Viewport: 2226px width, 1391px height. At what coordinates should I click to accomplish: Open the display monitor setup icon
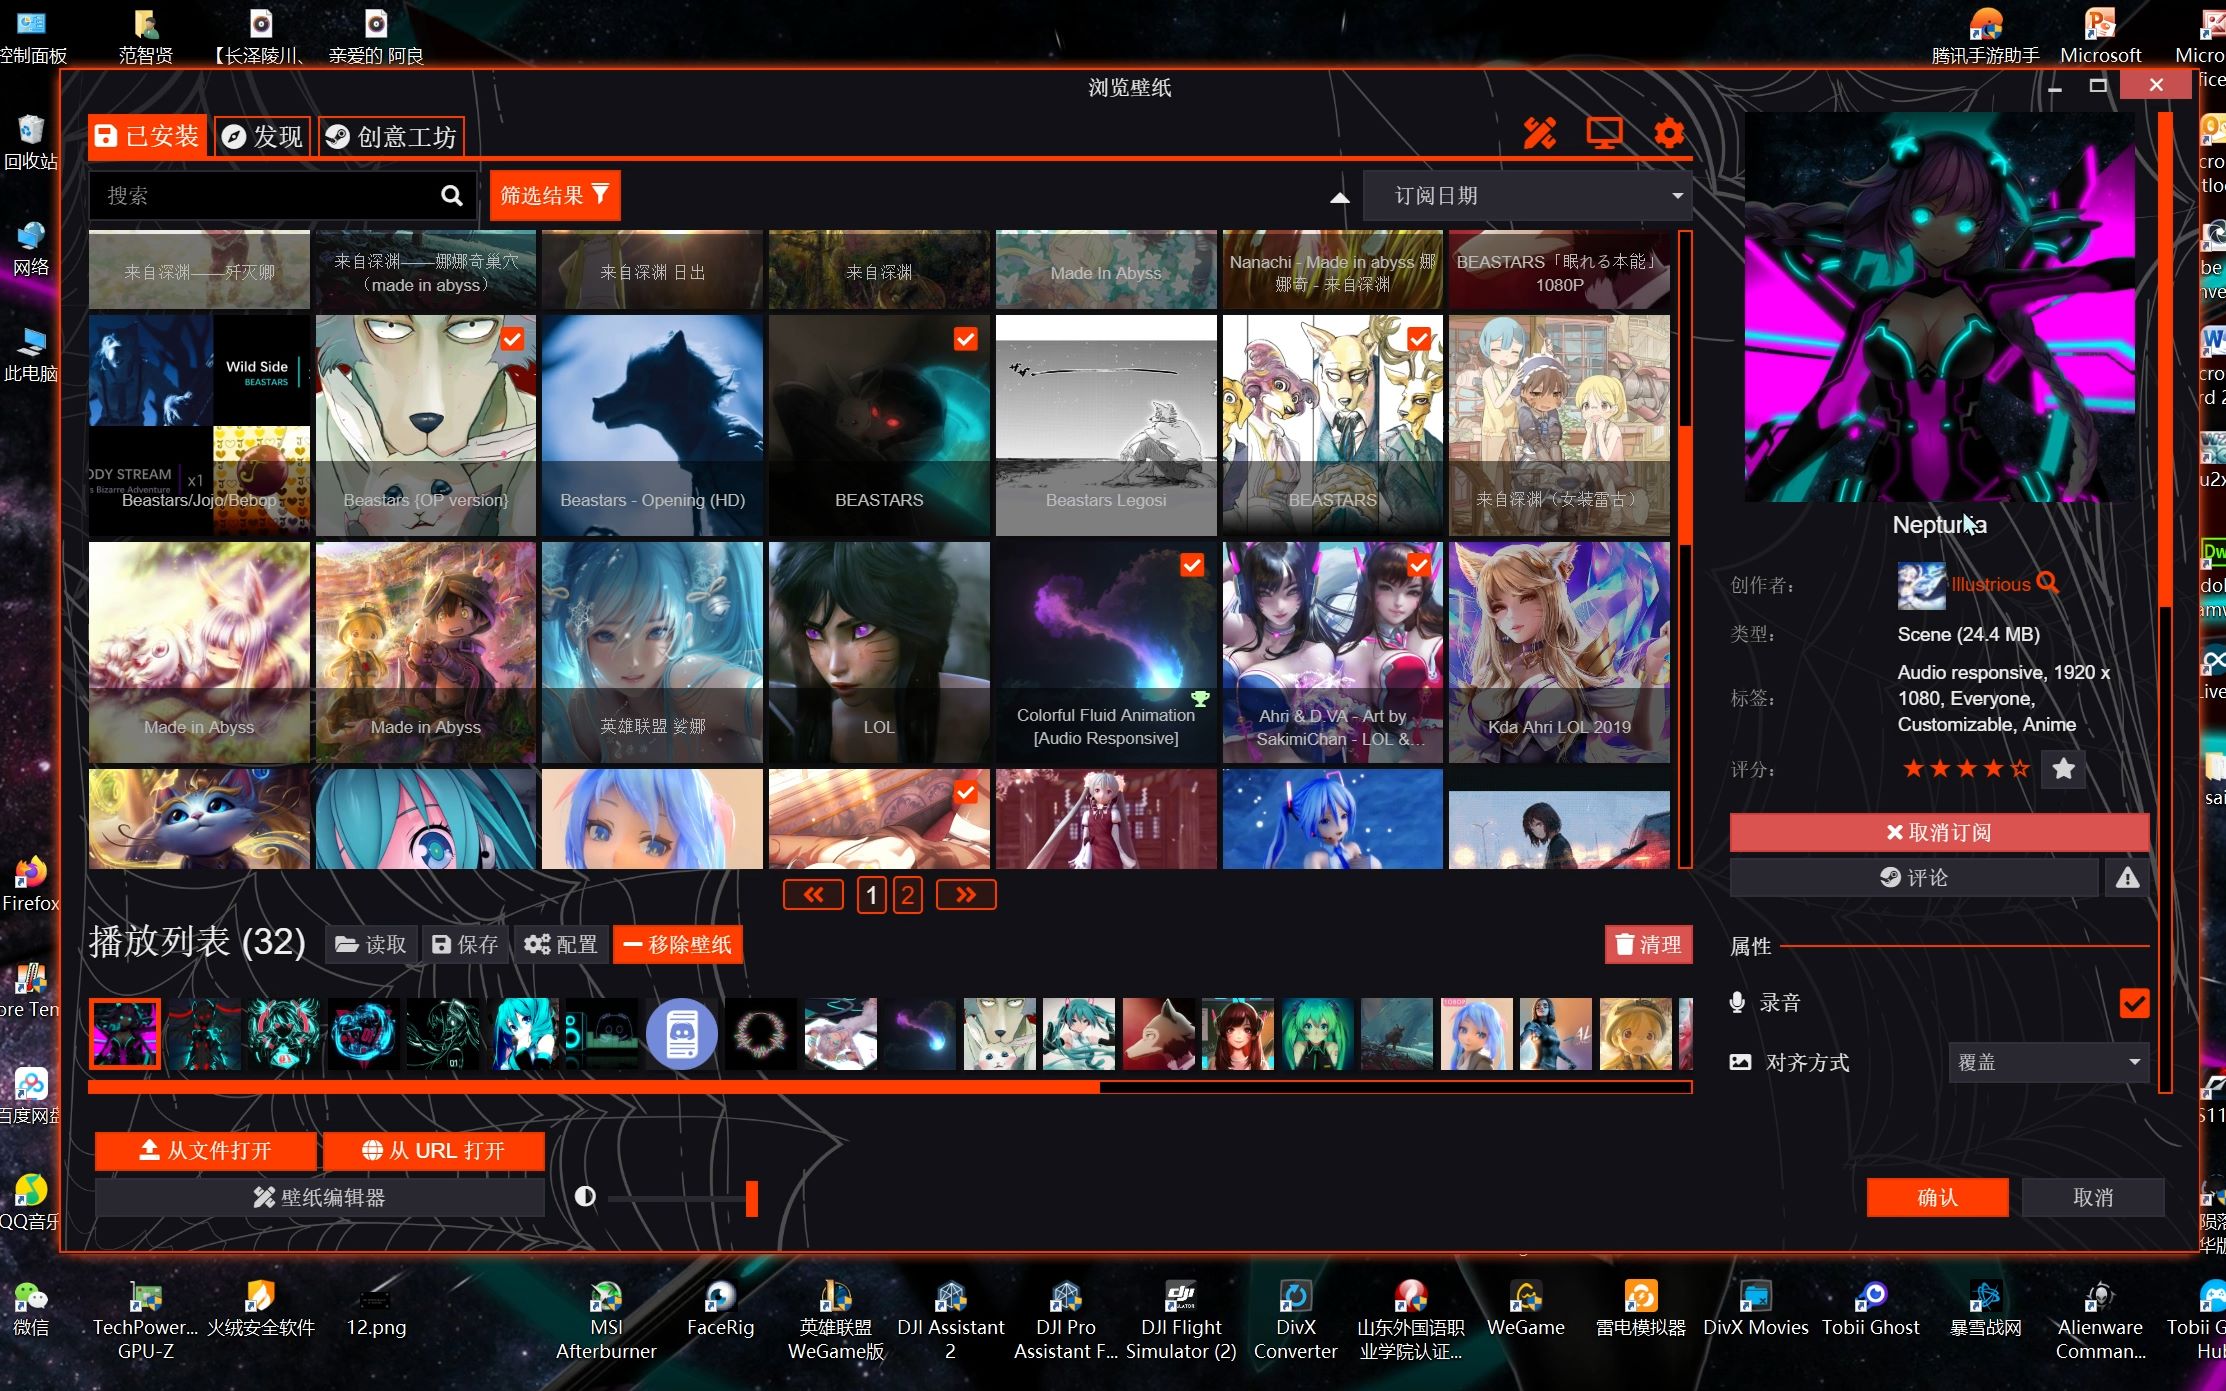[x=1604, y=133]
